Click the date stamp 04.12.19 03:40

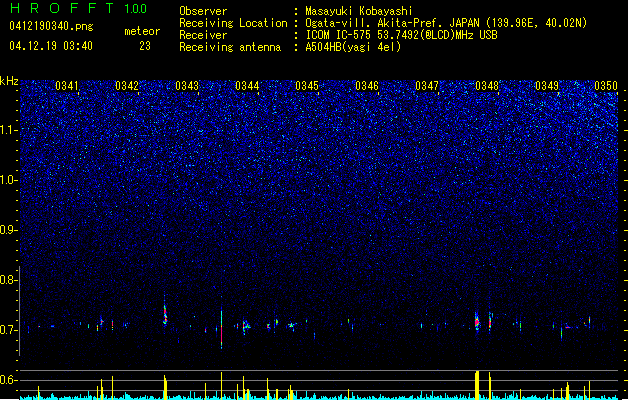[x=51, y=46]
